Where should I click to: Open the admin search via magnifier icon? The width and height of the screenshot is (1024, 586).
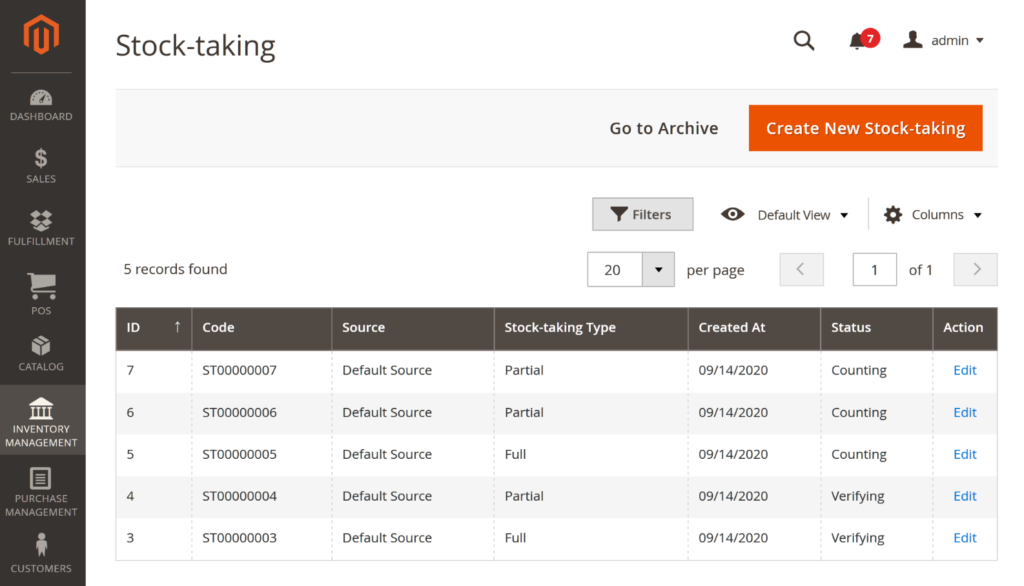pos(804,40)
